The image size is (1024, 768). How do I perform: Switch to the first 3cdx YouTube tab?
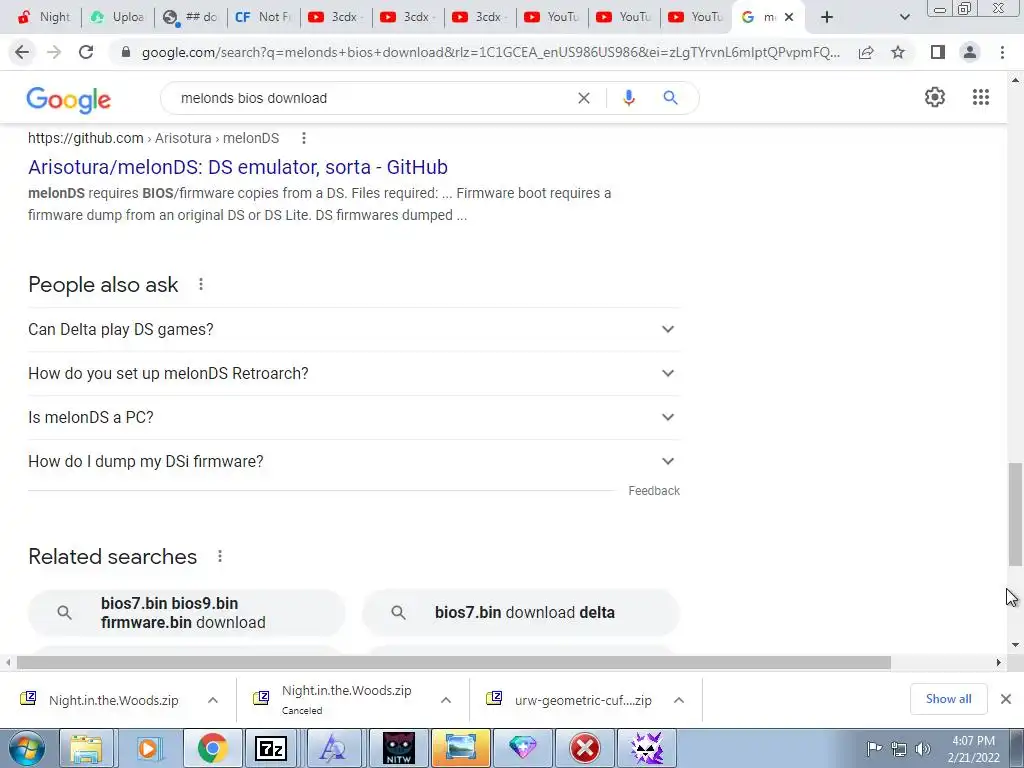pyautogui.click(x=334, y=17)
